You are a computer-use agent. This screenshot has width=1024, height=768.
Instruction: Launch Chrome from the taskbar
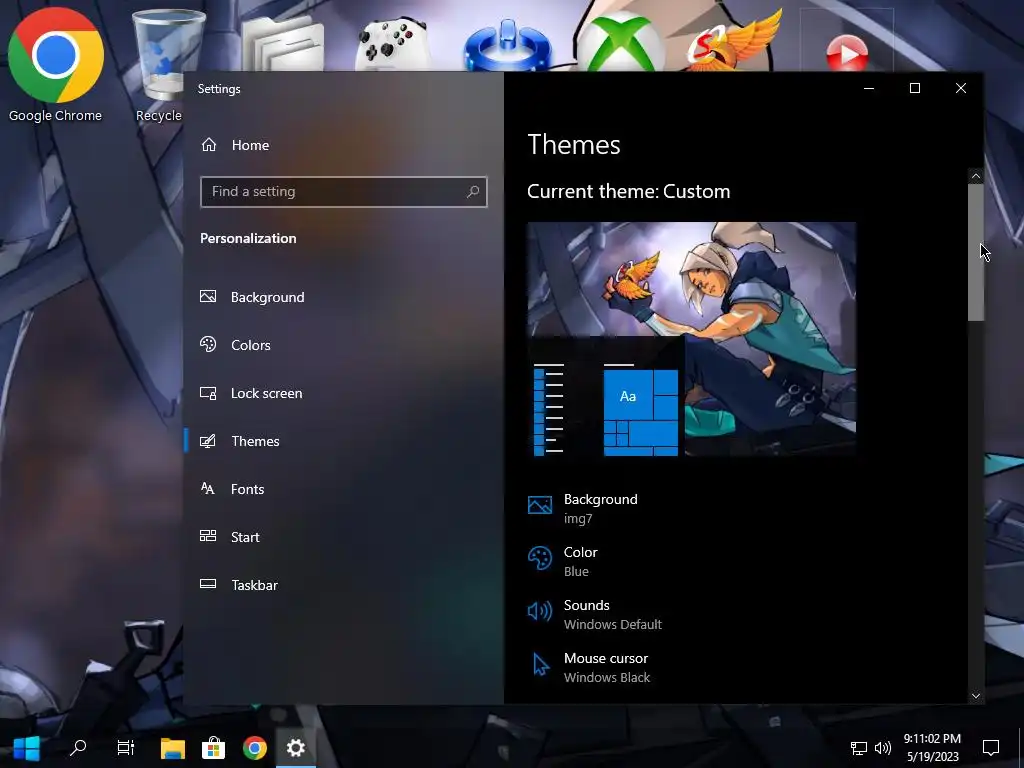click(x=255, y=748)
